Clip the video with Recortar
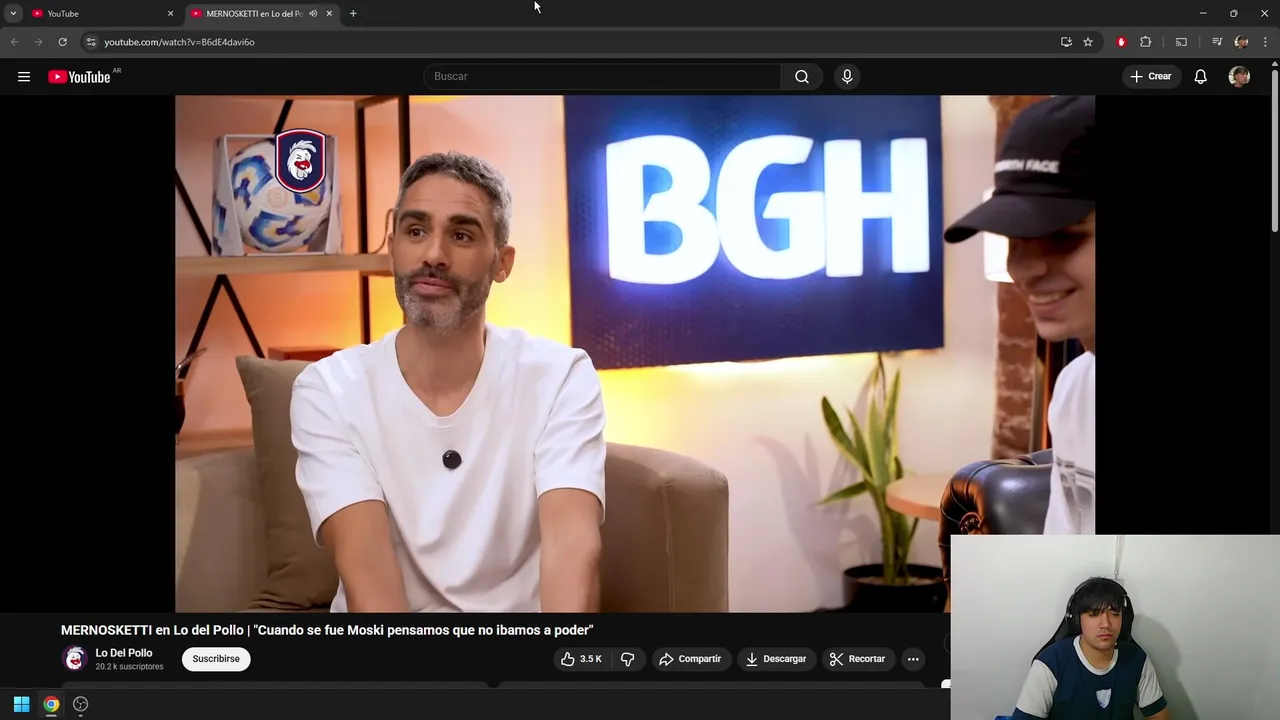 coord(858,659)
